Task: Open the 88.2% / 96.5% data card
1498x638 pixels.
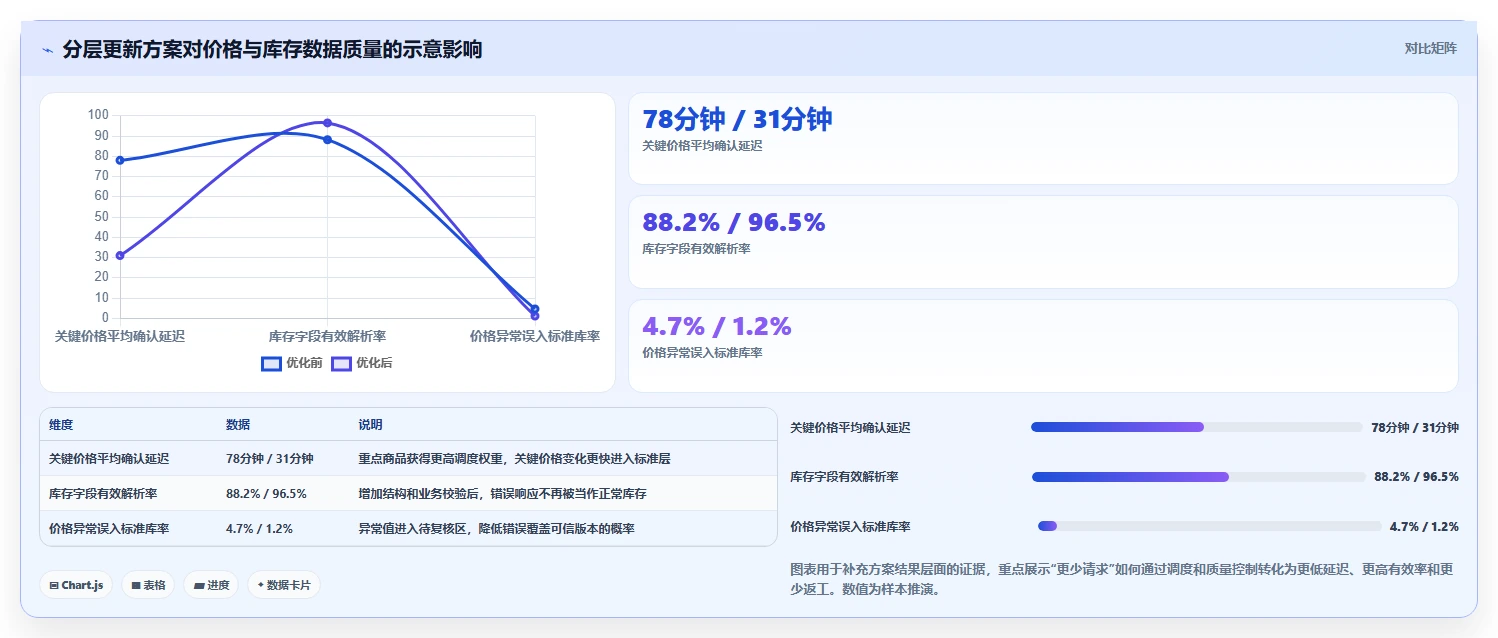Action: (1043, 242)
